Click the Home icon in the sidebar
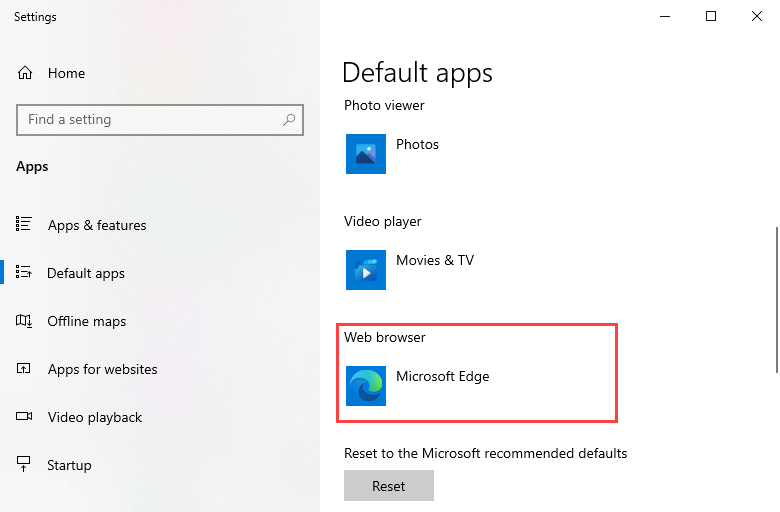 click(25, 73)
